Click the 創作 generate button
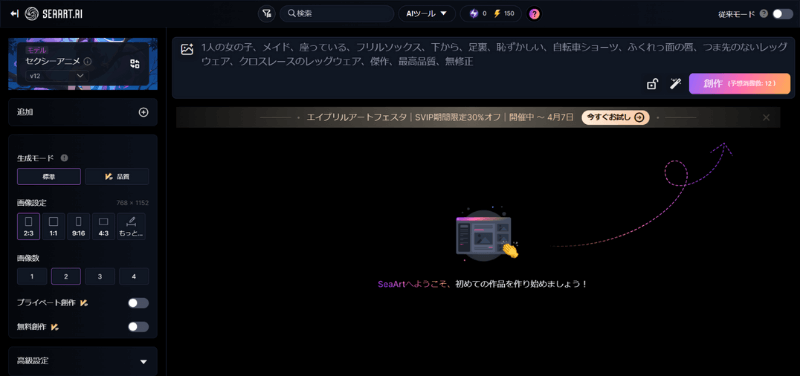Viewport: 800px width, 376px height. [739, 84]
